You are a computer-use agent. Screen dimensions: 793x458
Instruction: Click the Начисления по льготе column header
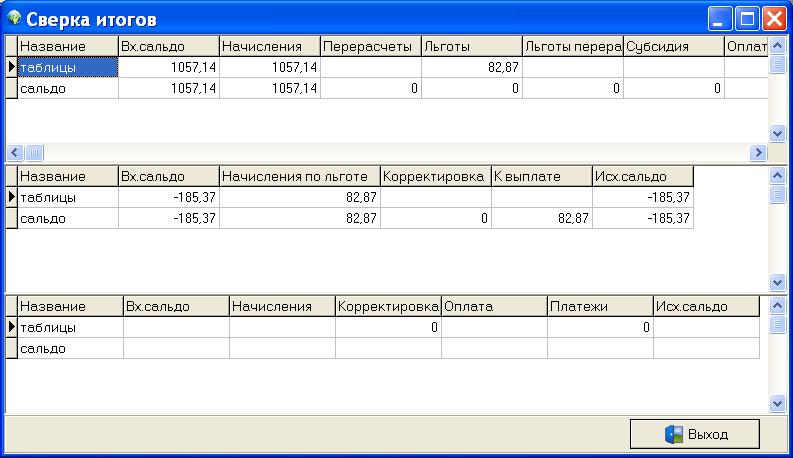pos(299,177)
